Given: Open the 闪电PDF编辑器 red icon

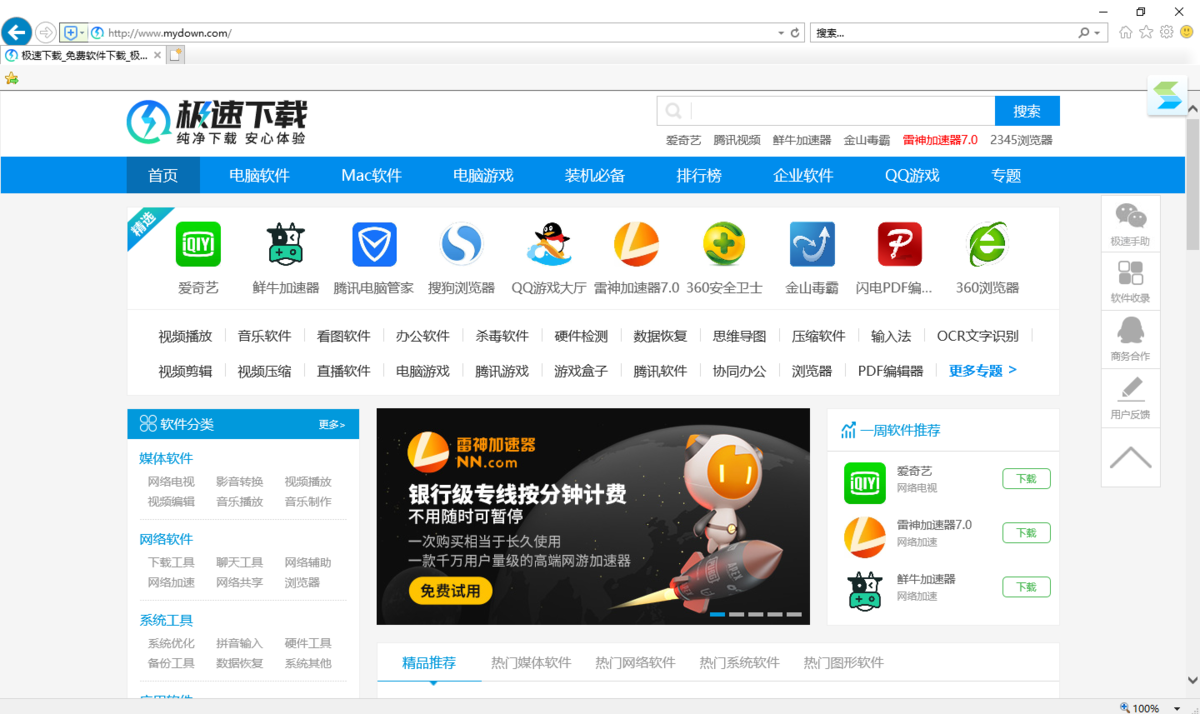Looking at the screenshot, I should [900, 244].
